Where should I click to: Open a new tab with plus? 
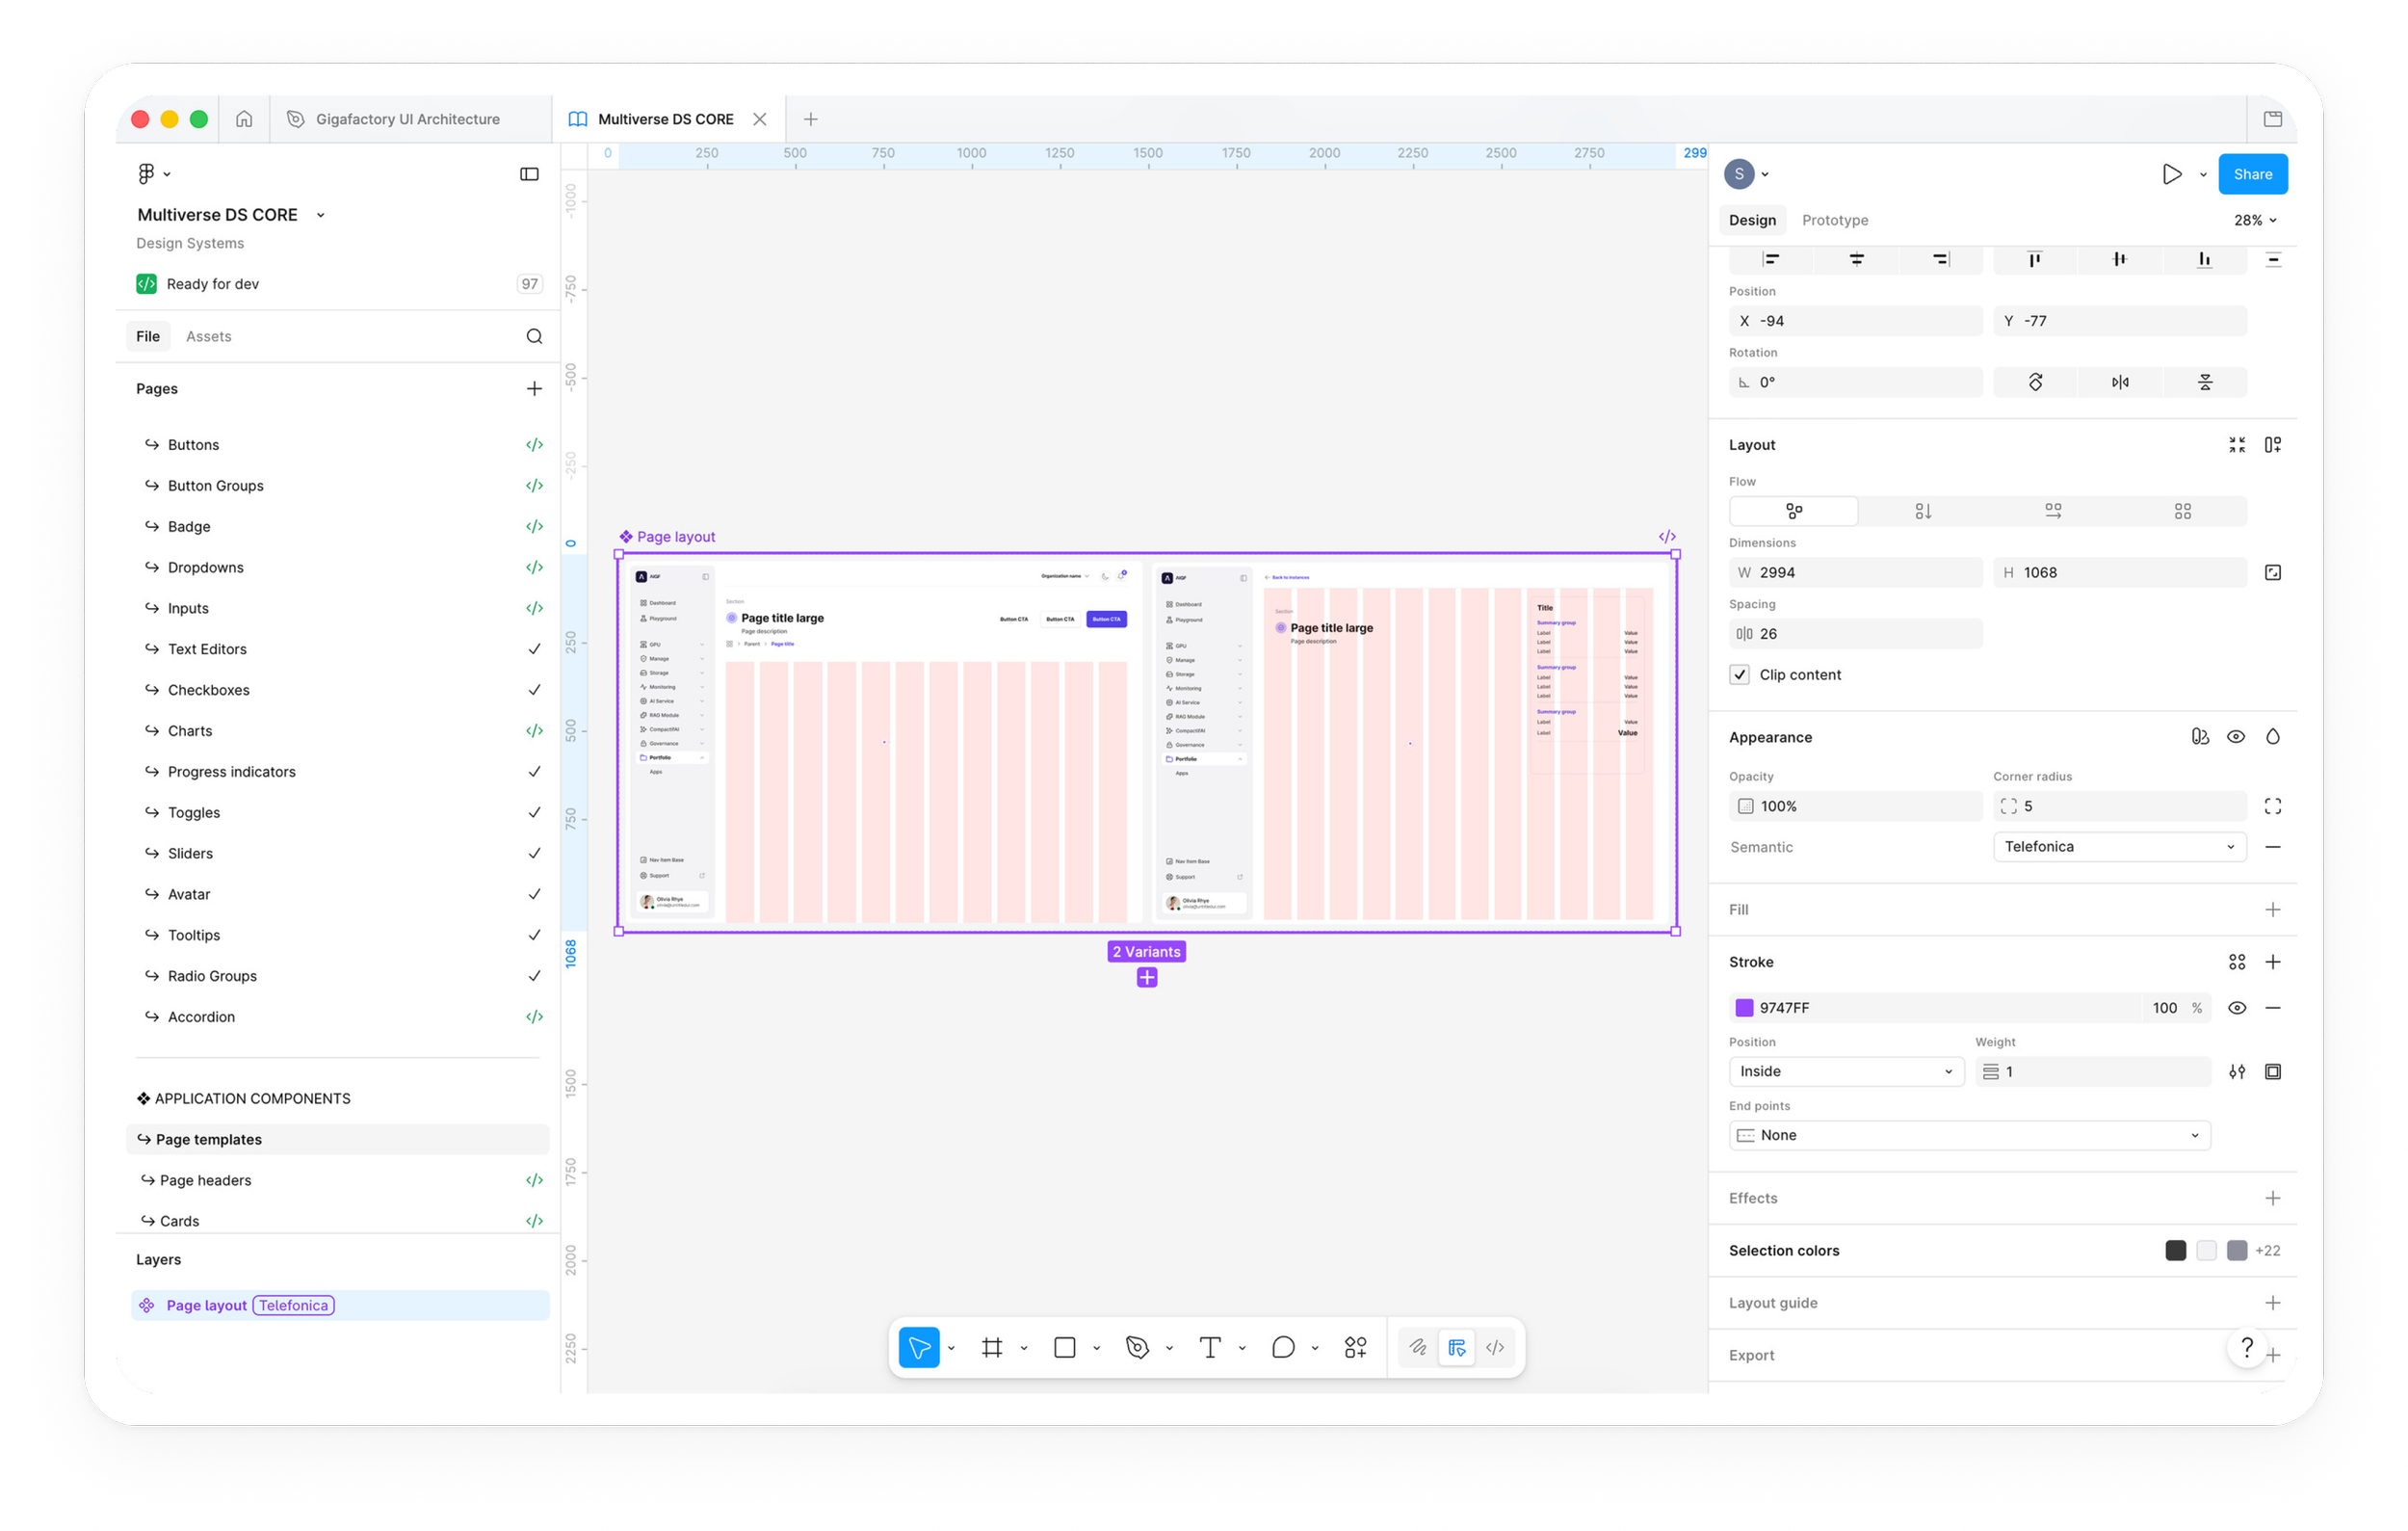coord(810,119)
